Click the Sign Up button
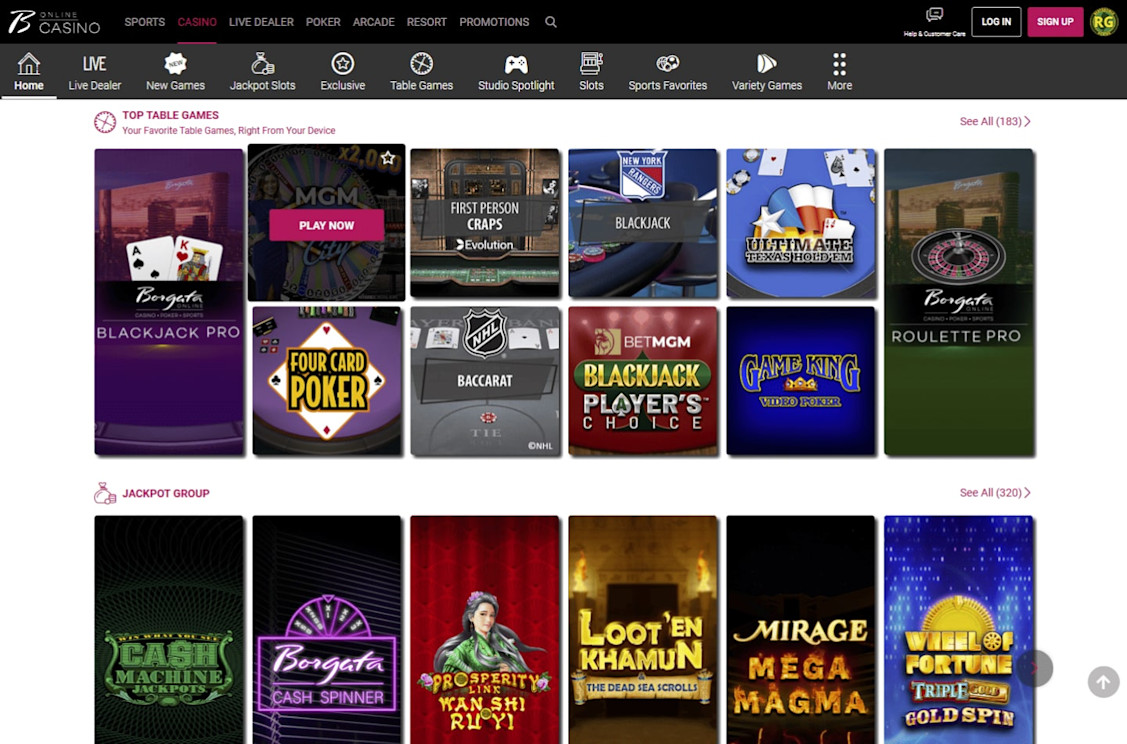1127x744 pixels. (1055, 22)
